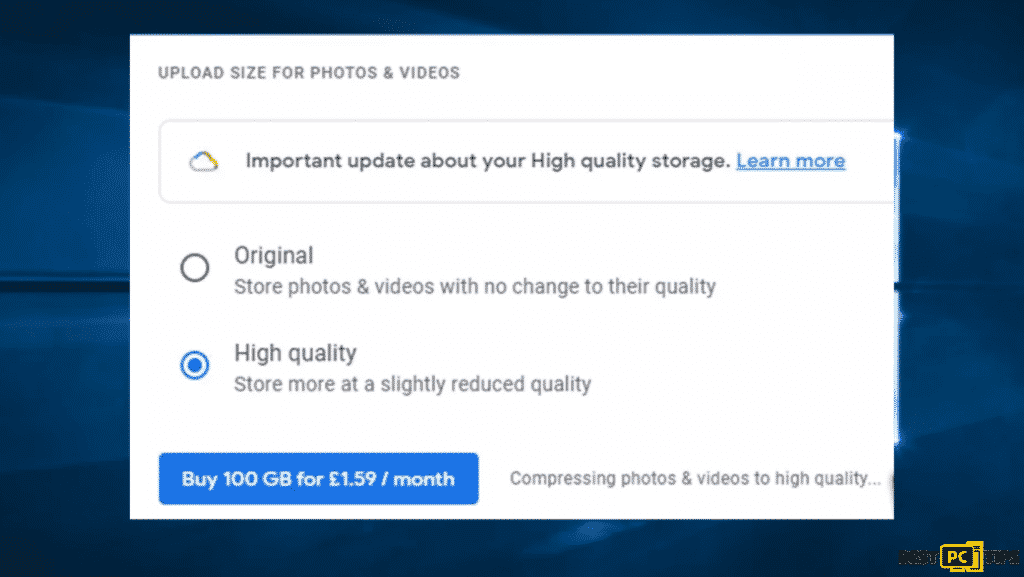Select the Original radio button

[195, 268]
